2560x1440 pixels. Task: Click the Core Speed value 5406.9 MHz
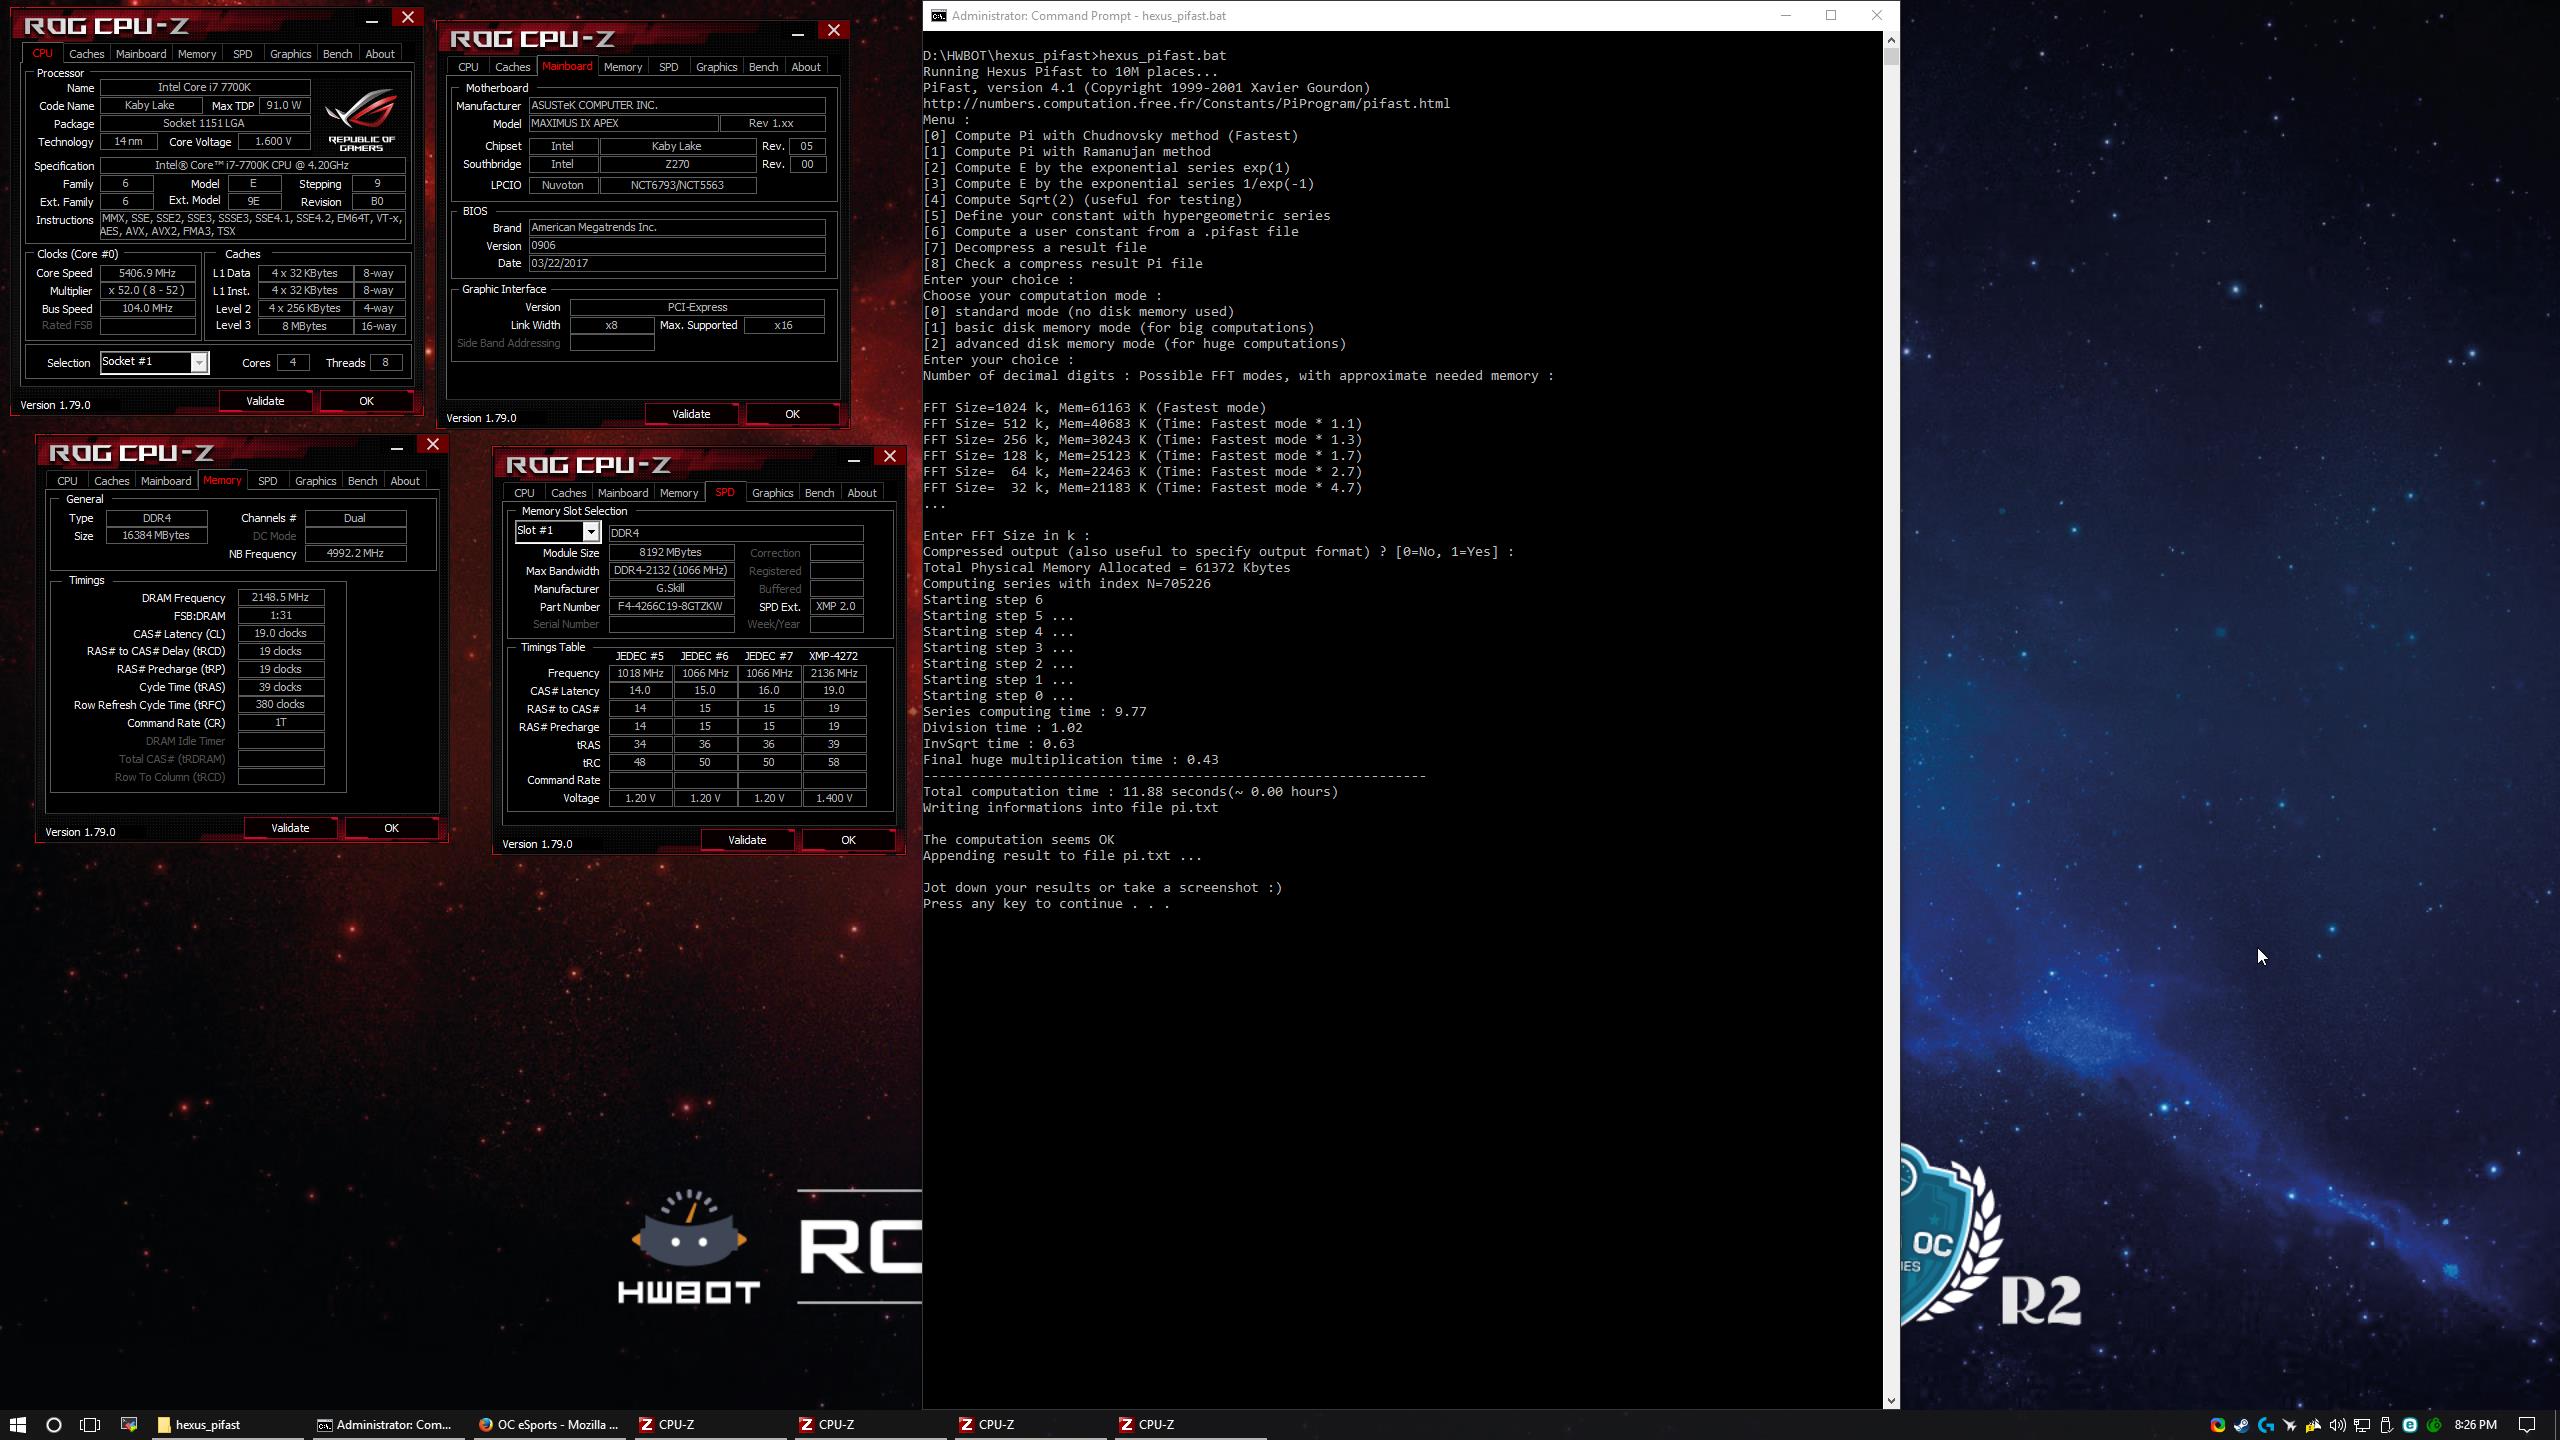point(147,273)
